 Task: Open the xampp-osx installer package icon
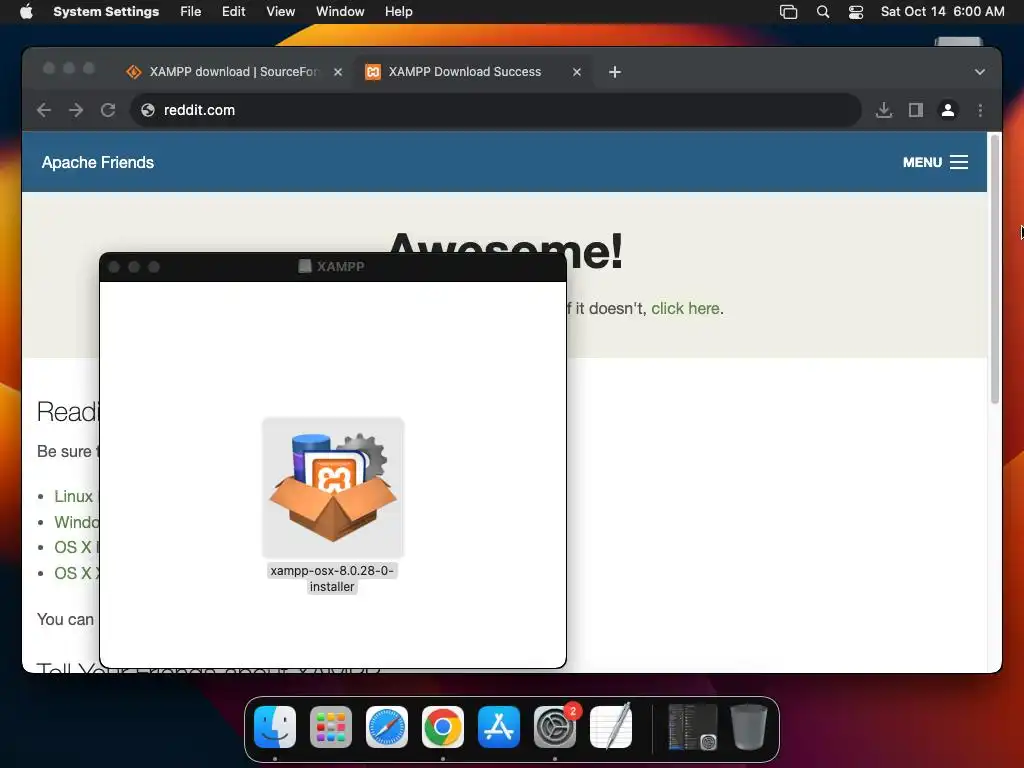(x=333, y=487)
